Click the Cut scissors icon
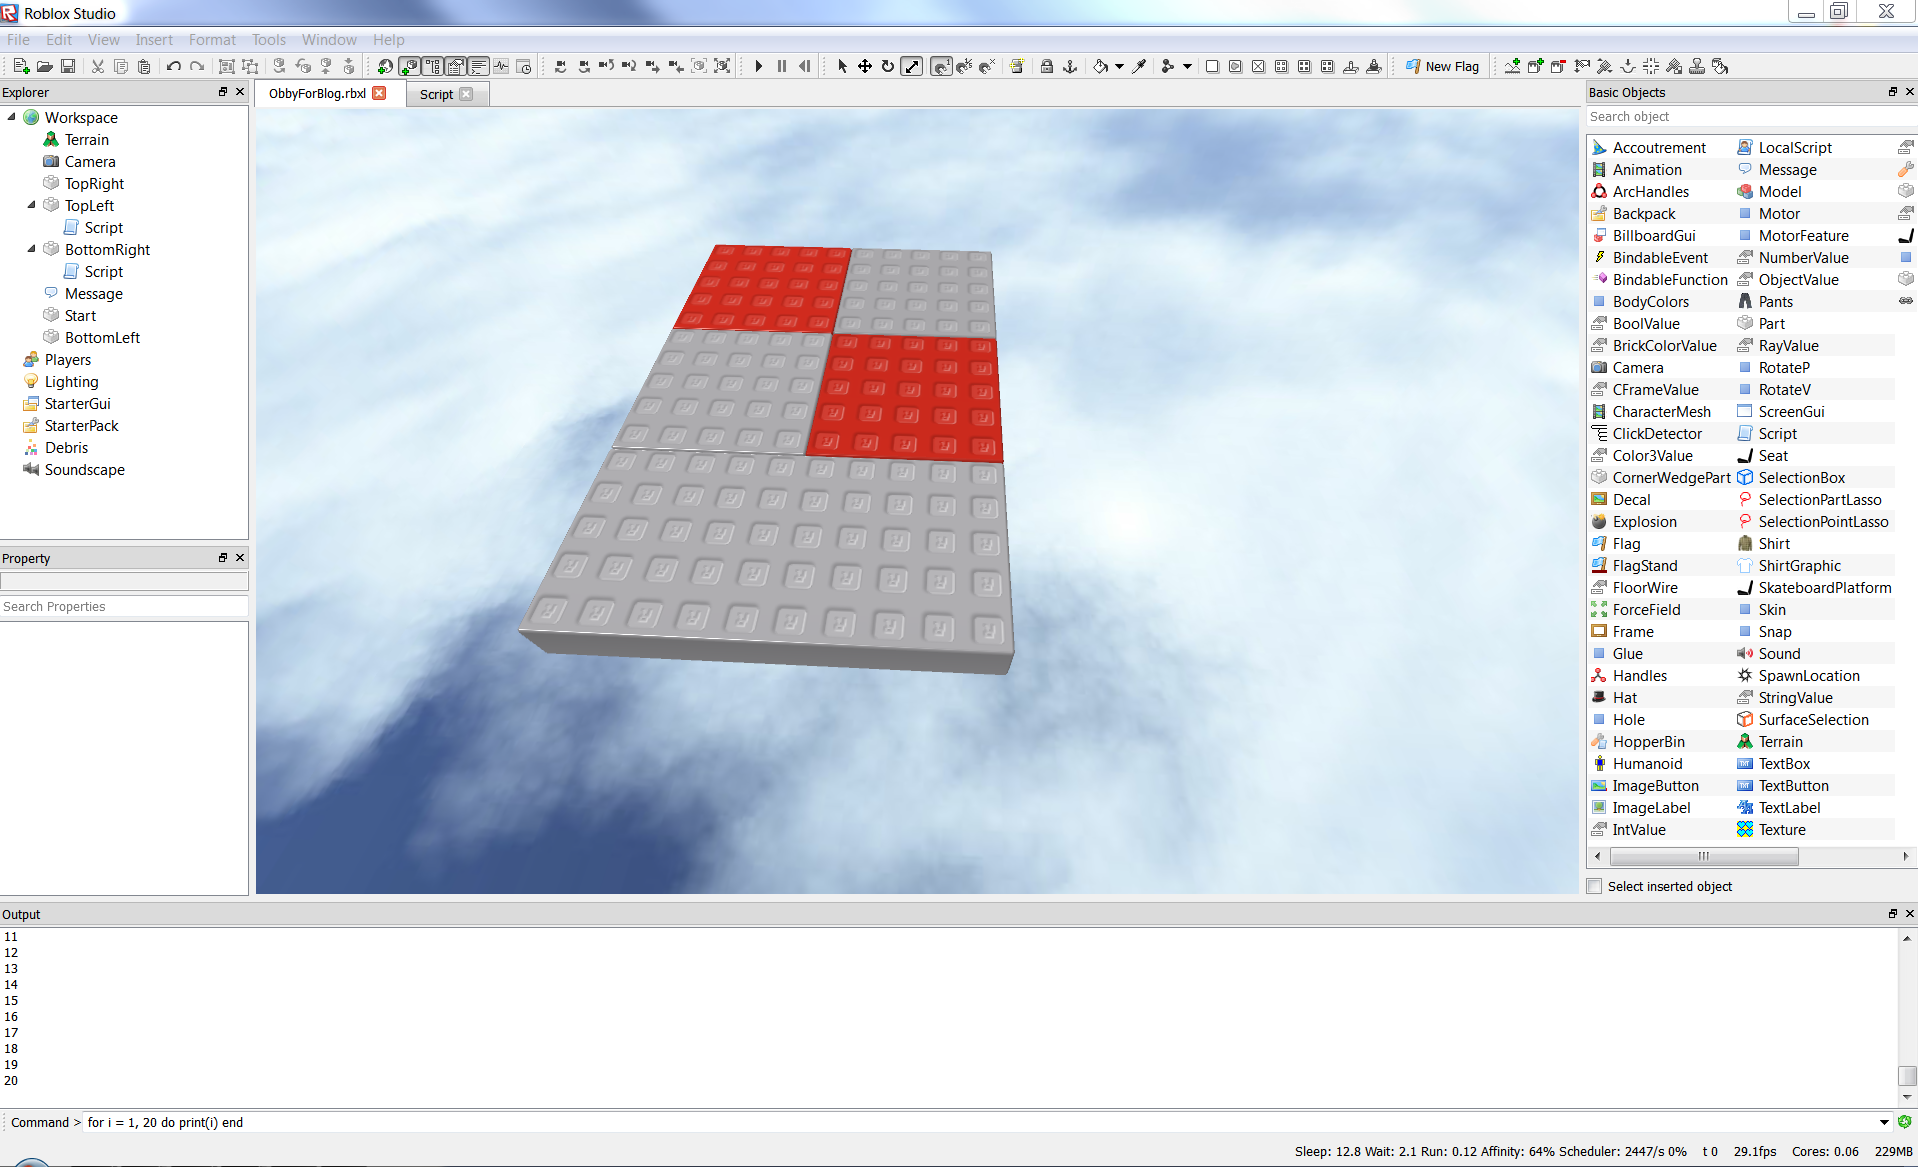The height and width of the screenshot is (1167, 1918). [97, 66]
